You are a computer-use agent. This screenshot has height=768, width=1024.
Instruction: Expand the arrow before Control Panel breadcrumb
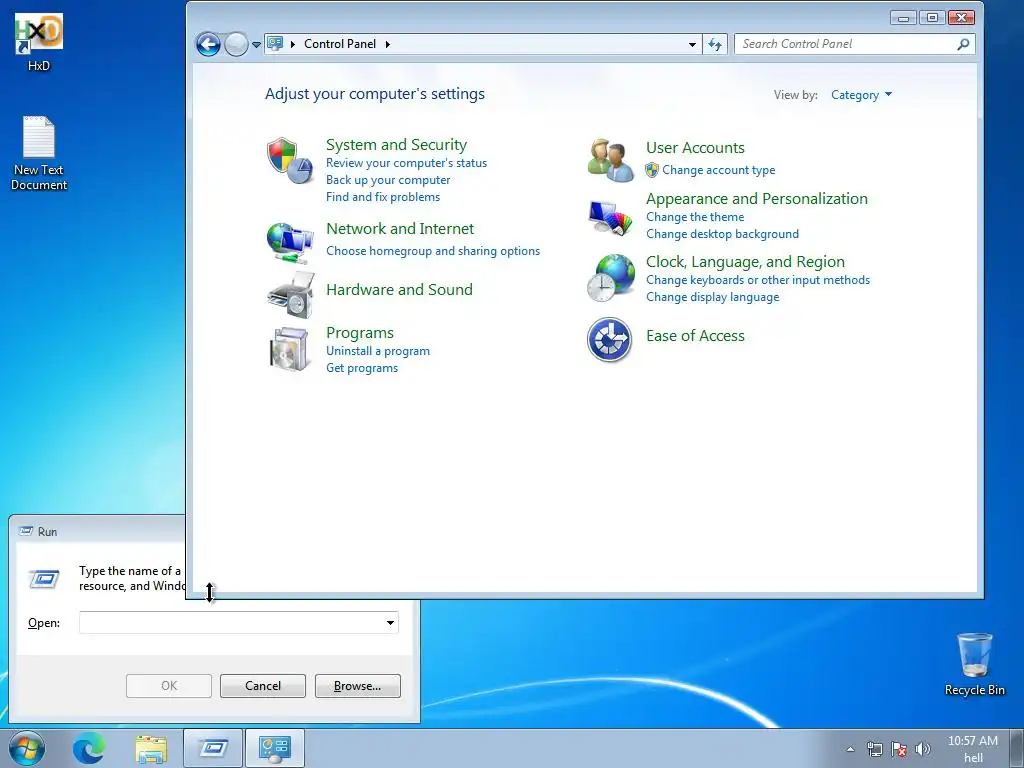(293, 44)
